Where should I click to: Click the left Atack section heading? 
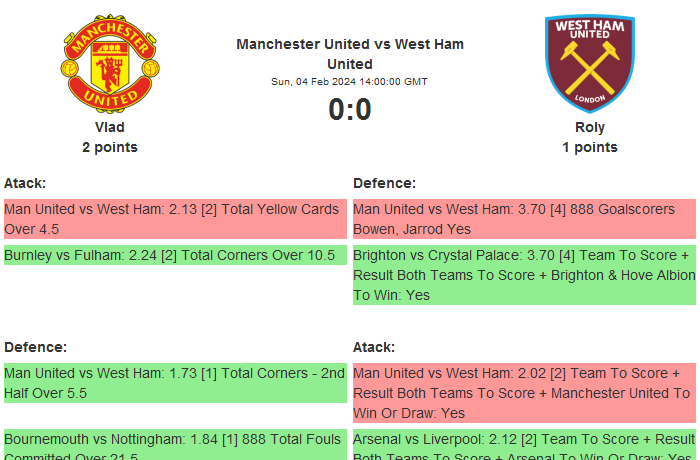[25, 183]
